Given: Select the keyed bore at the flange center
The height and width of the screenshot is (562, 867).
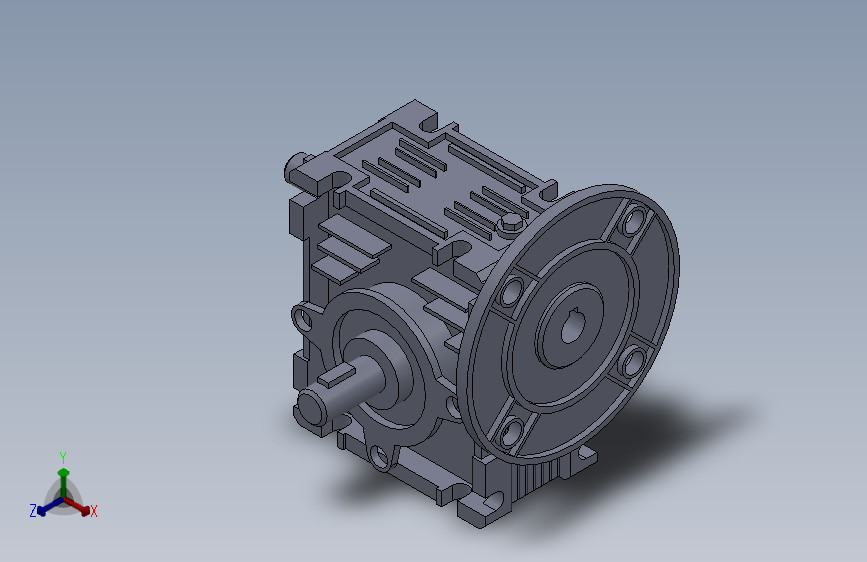Looking at the screenshot, I should tap(572, 328).
